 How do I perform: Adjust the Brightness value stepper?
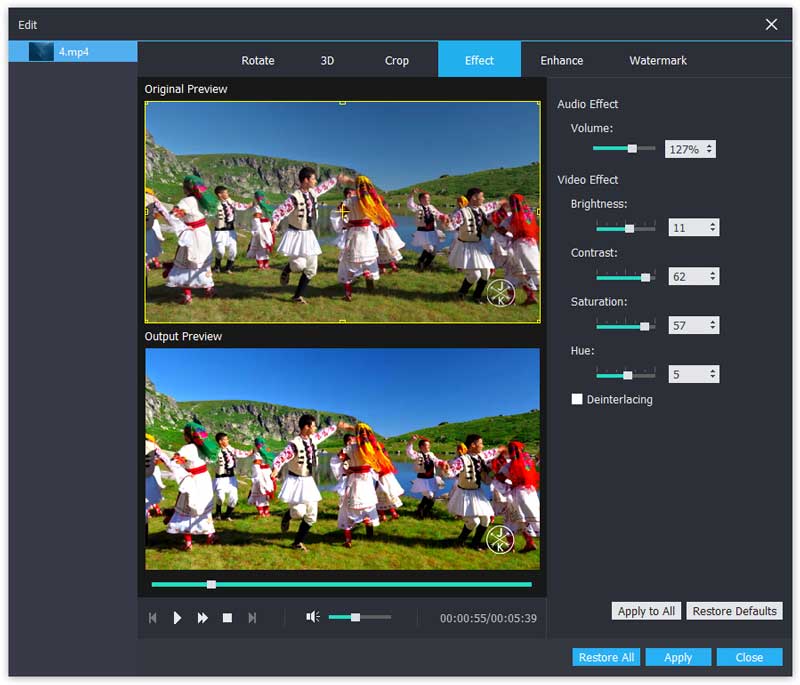(712, 228)
